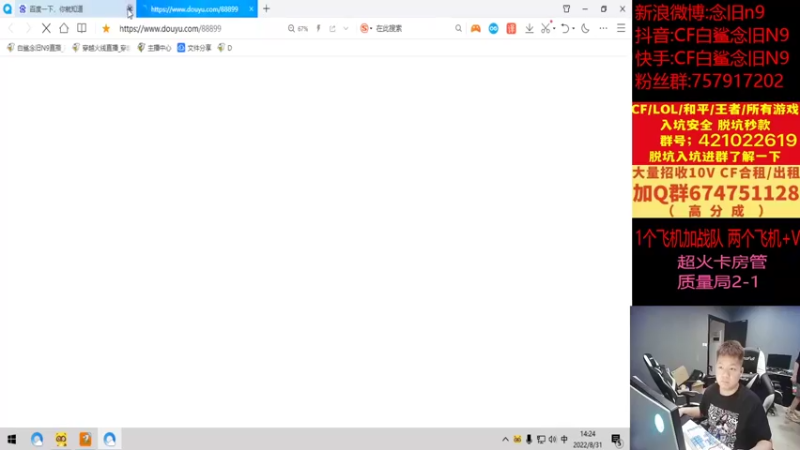The image size is (800, 450).
Task: Open the 穿越火线直播 bookmark
Action: point(101,47)
